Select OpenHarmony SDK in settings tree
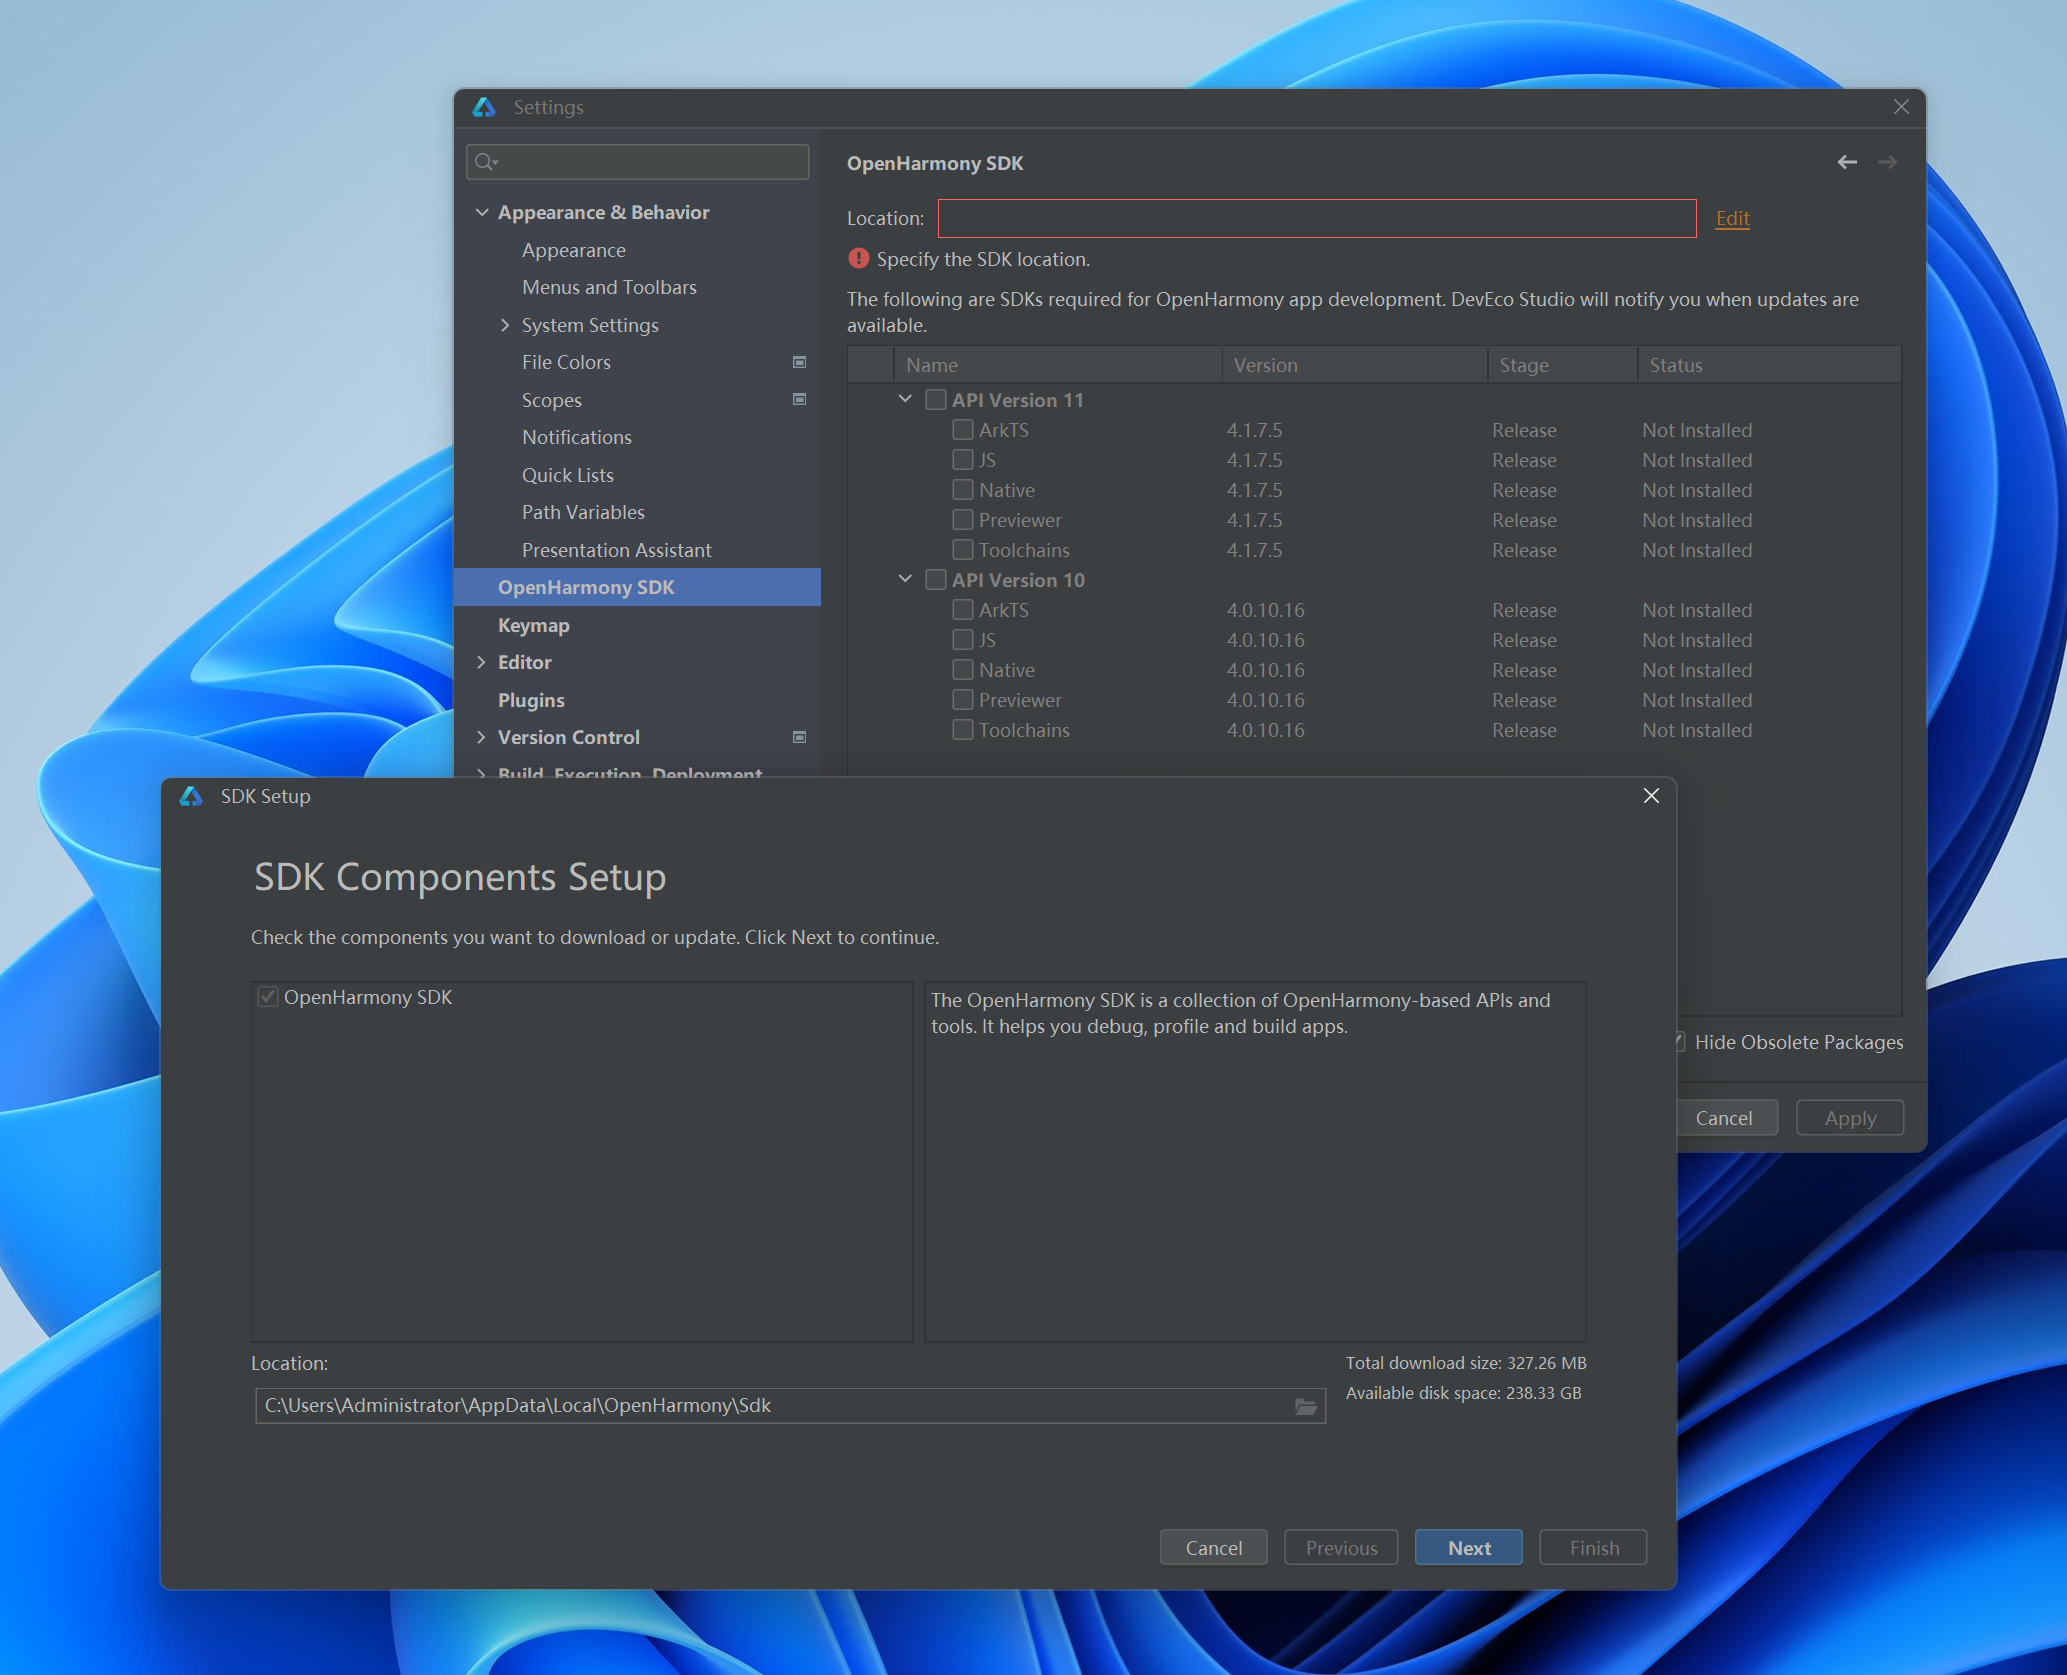Image resolution: width=2067 pixels, height=1675 pixels. [638, 587]
